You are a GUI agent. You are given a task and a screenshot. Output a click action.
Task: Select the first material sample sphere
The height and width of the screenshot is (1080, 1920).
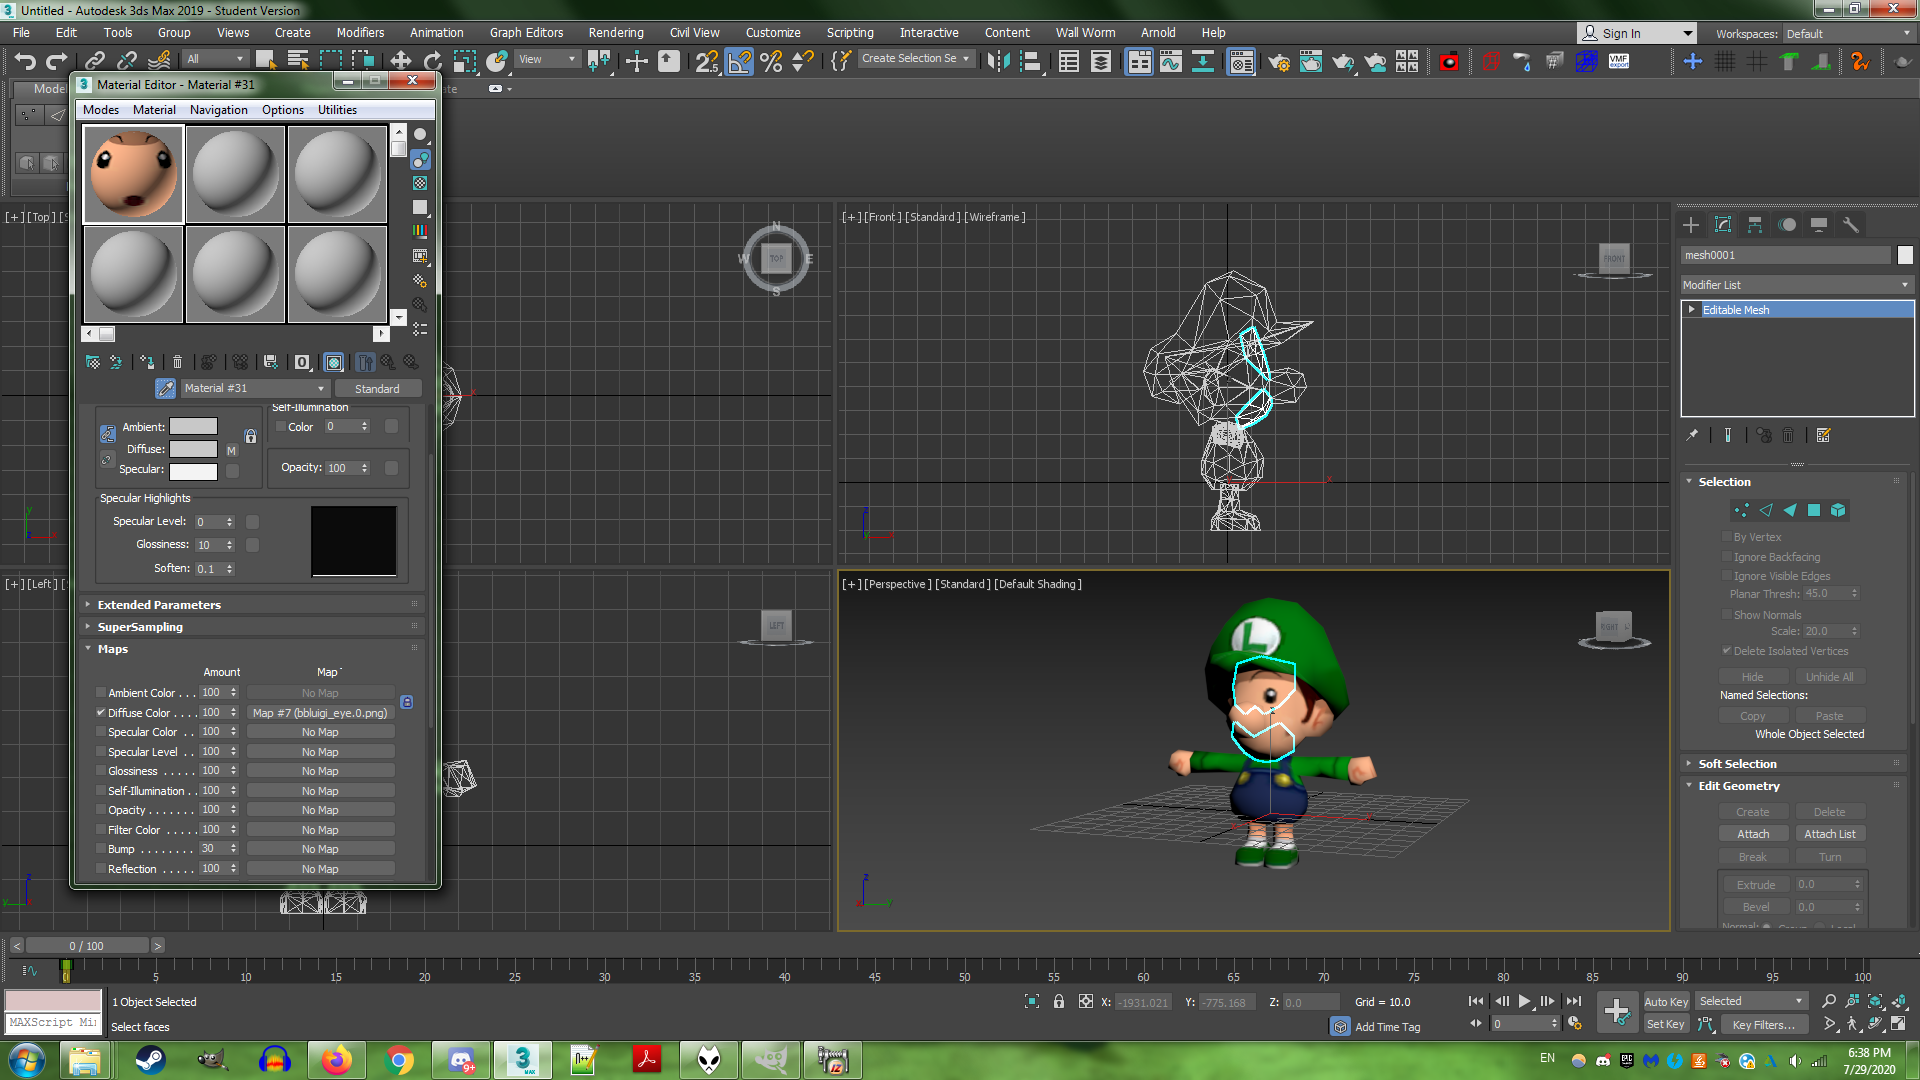pyautogui.click(x=133, y=173)
